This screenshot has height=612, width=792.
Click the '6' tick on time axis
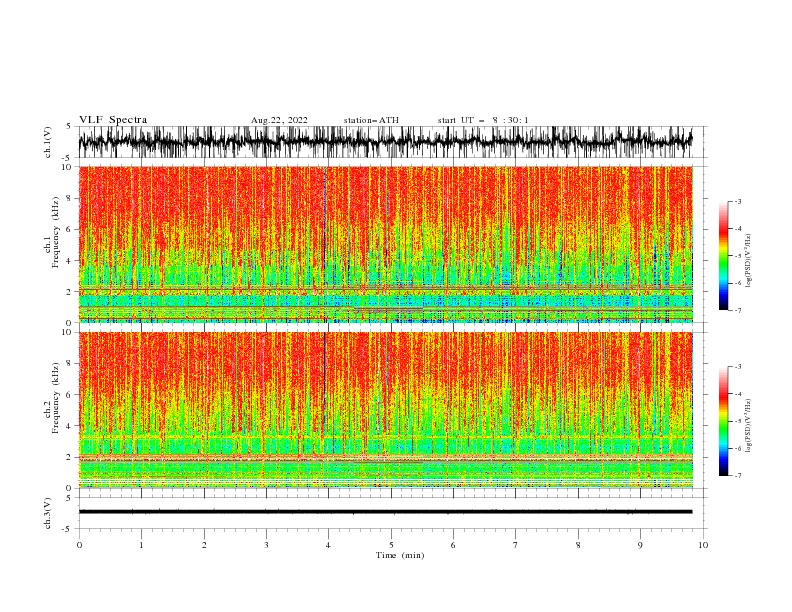coord(453,545)
